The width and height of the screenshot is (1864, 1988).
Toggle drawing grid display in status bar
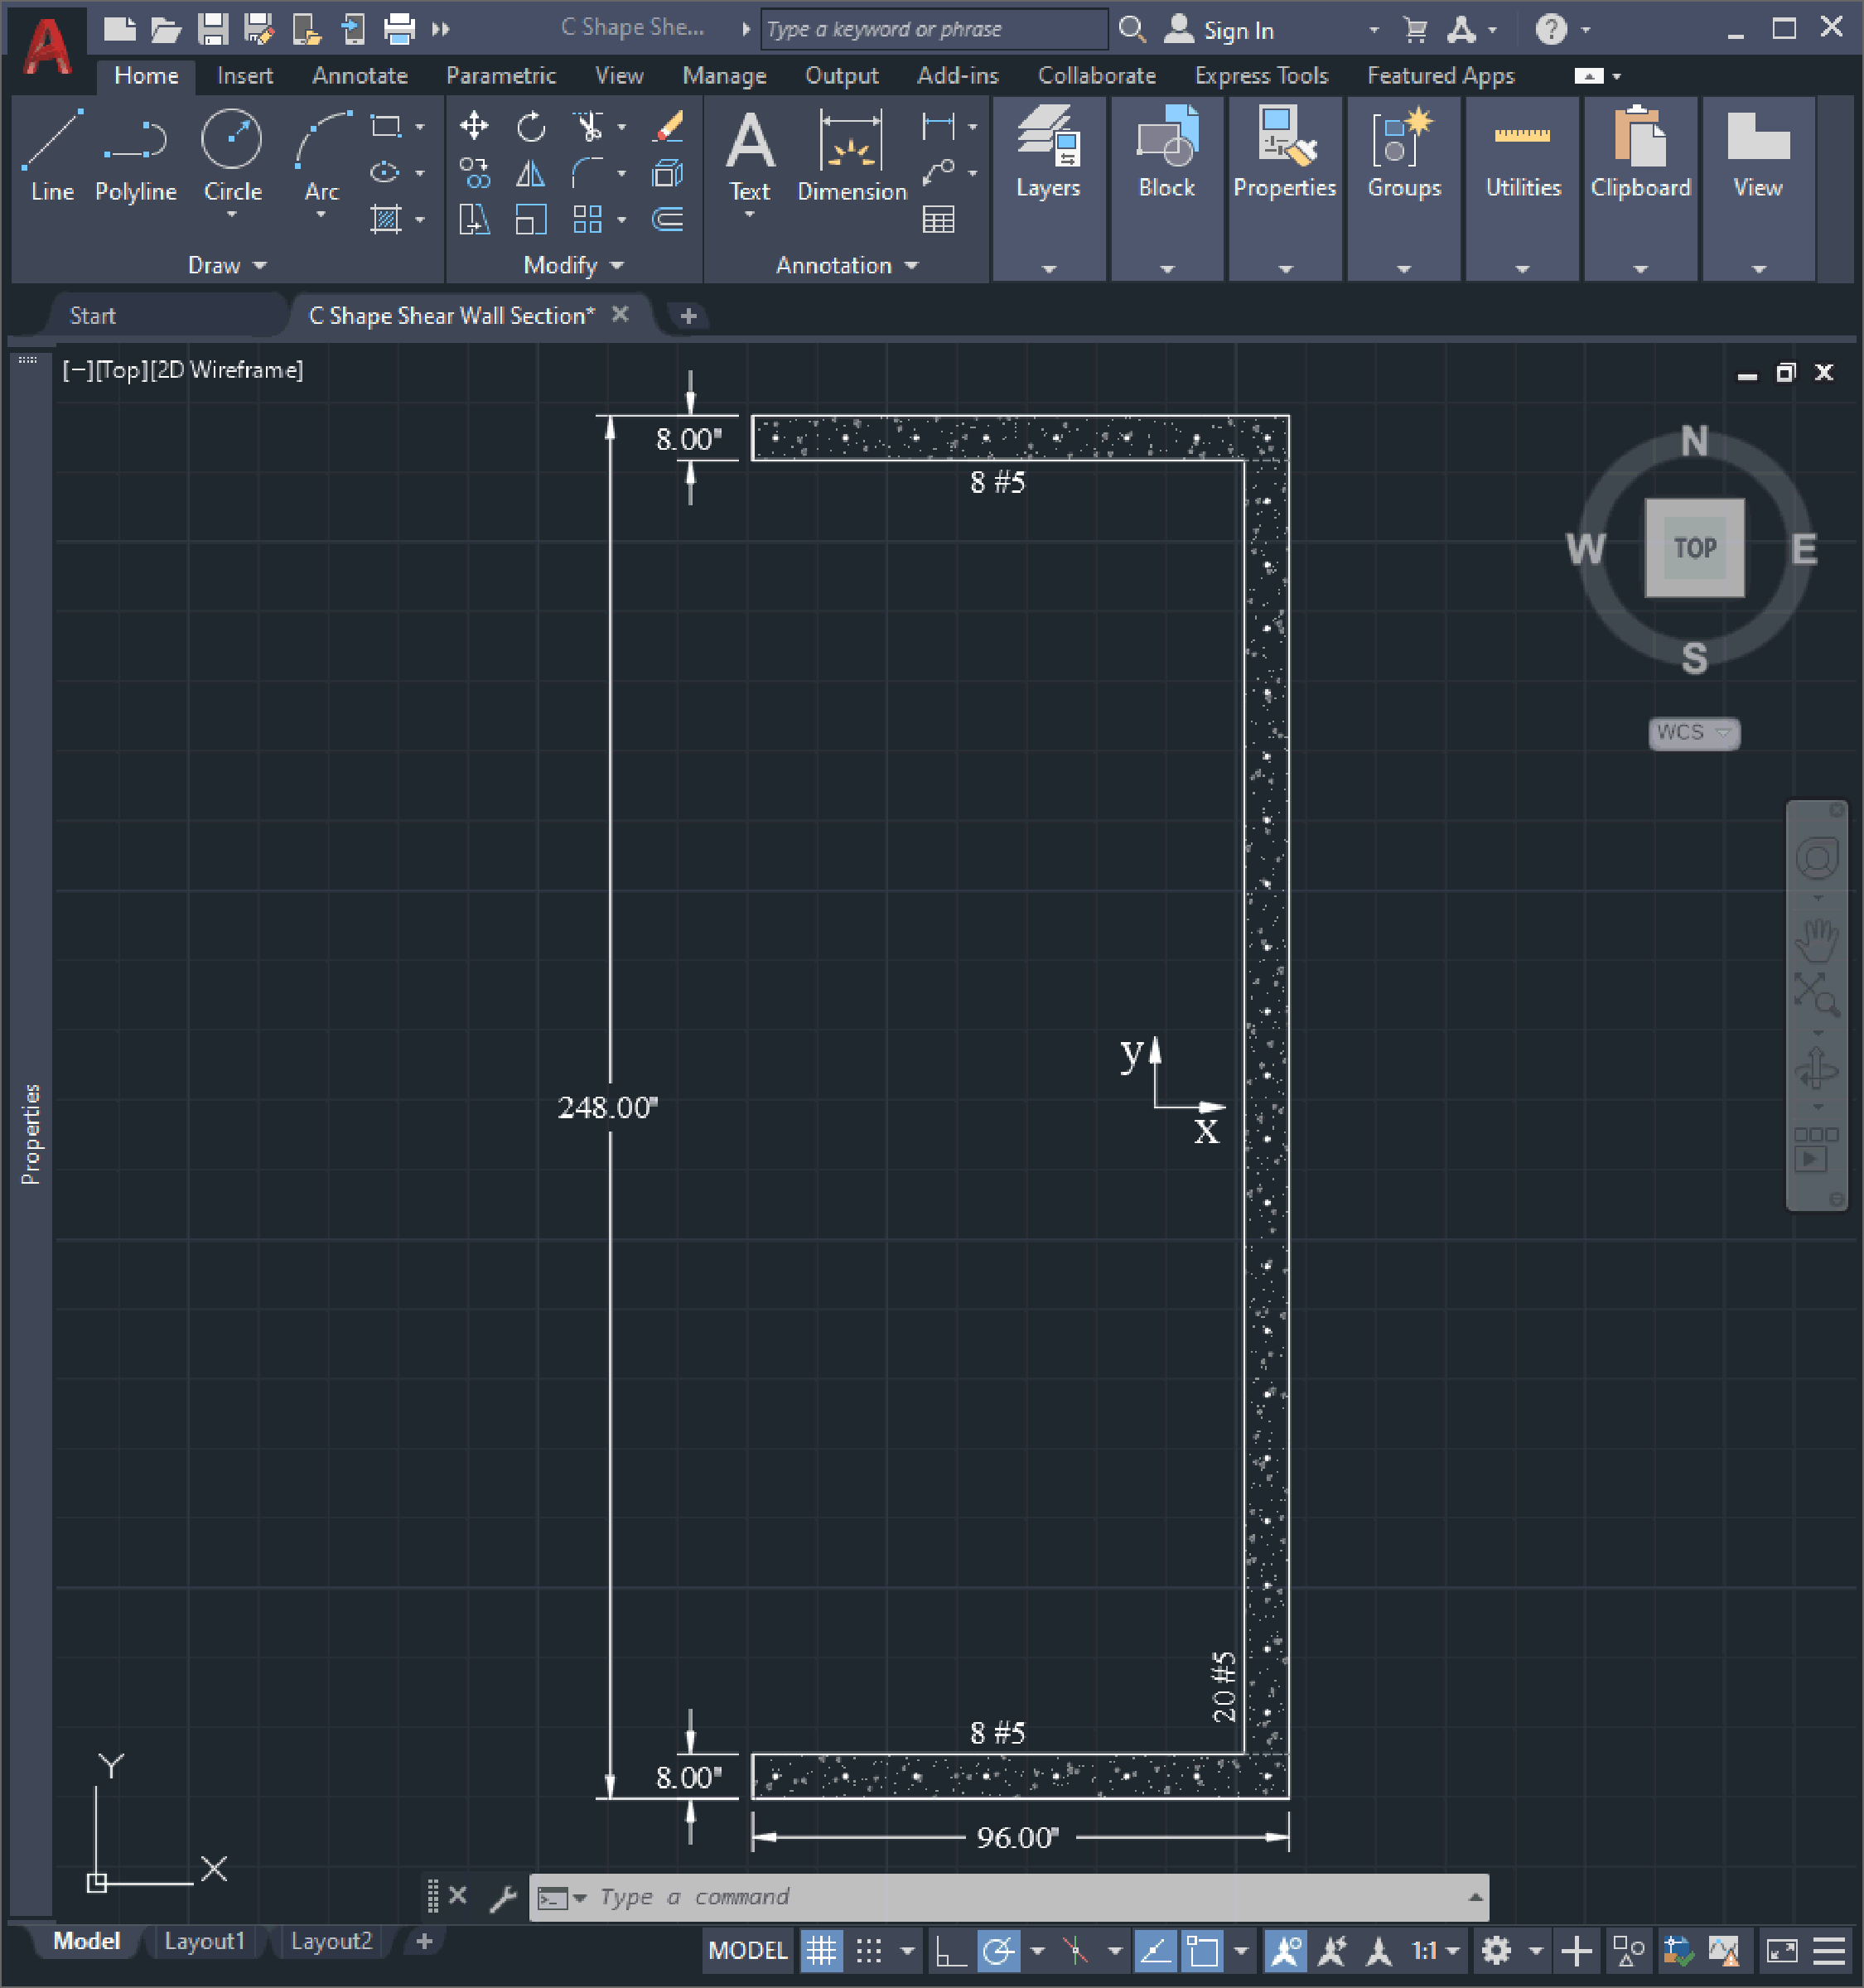point(821,1951)
